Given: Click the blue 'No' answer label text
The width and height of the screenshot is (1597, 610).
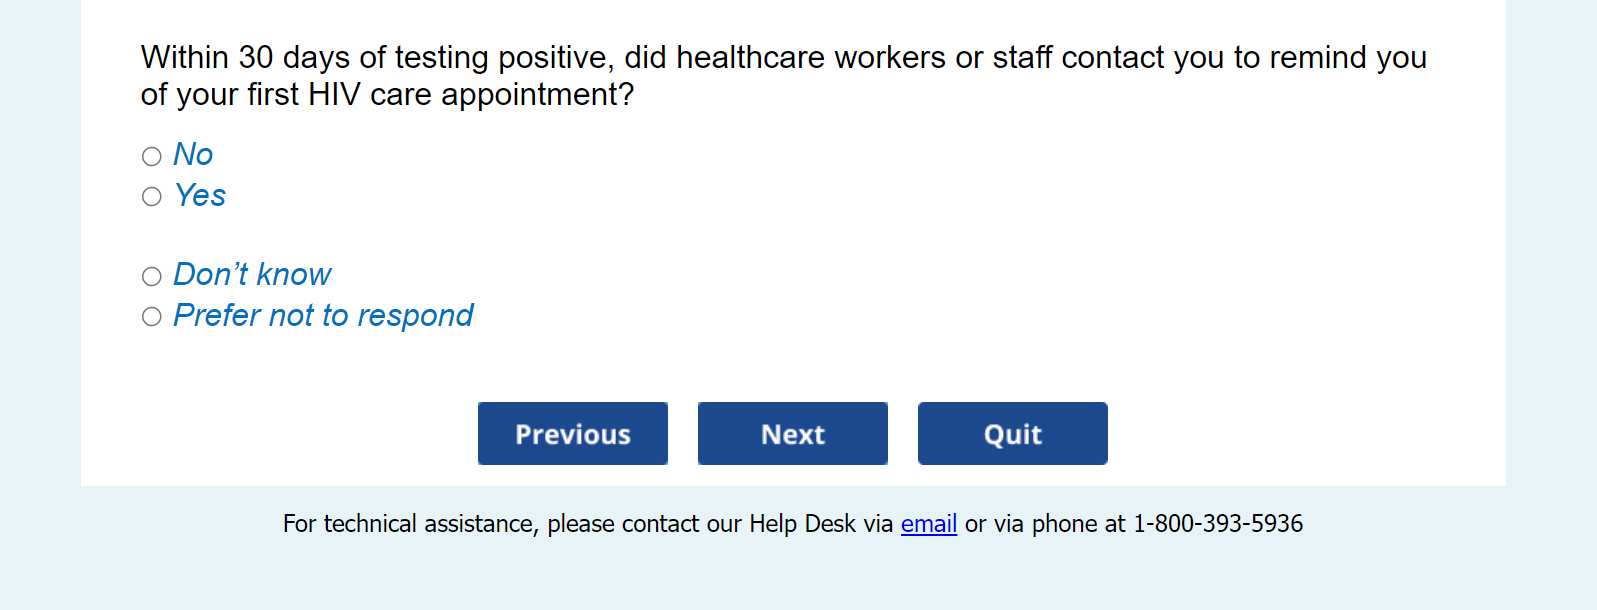Looking at the screenshot, I should click(193, 155).
